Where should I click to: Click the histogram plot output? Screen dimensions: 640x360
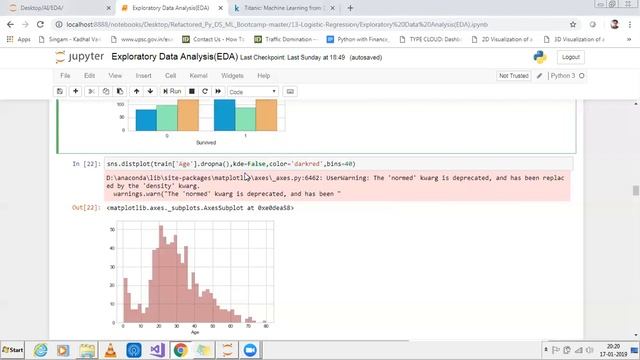pos(191,277)
